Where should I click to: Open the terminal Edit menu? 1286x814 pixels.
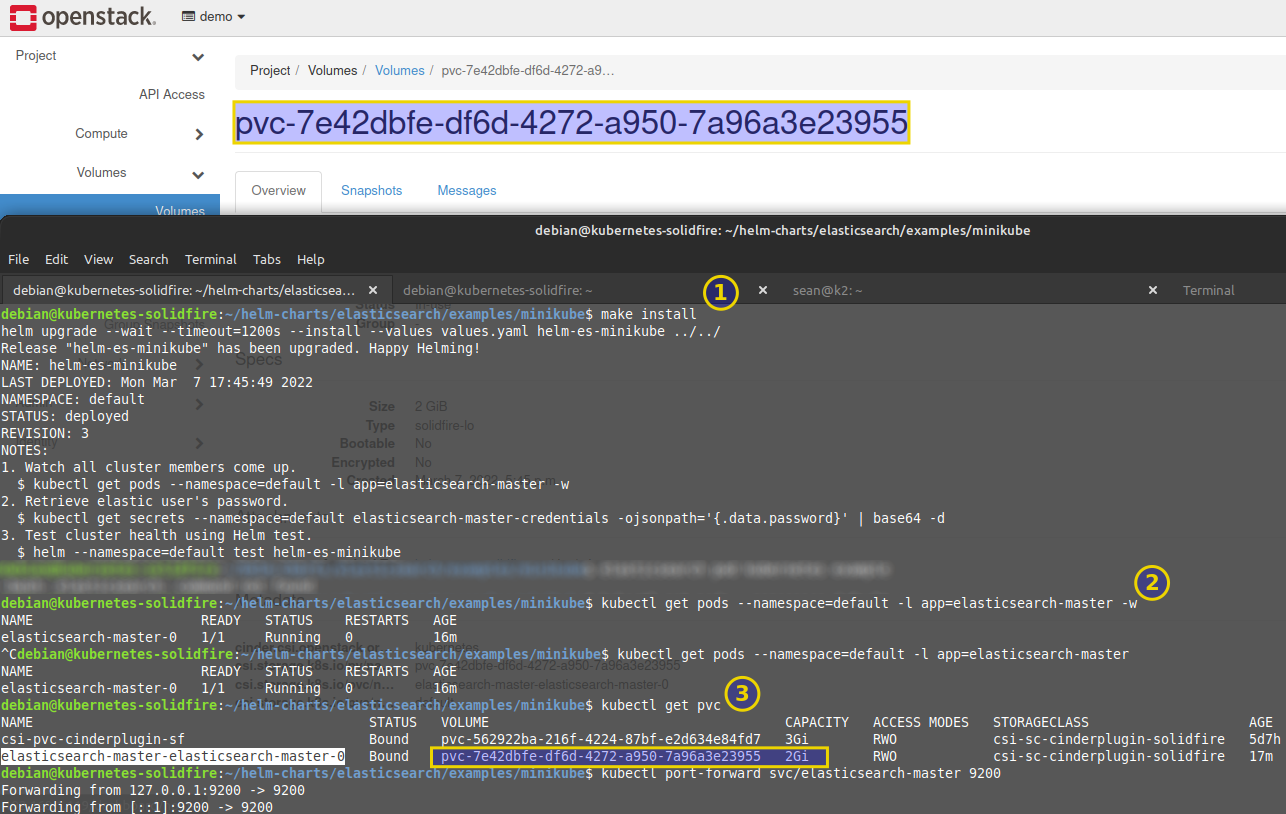[x=57, y=260]
